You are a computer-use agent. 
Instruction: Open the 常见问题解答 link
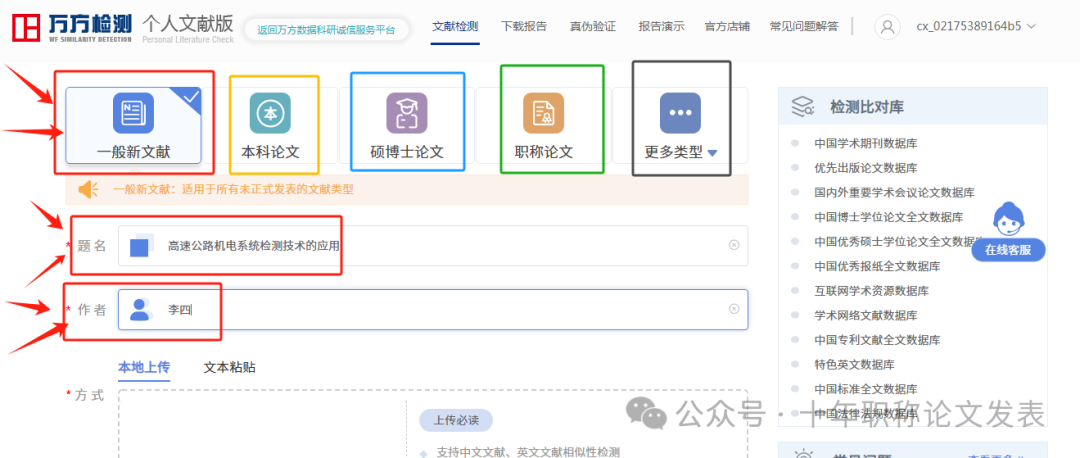point(804,26)
